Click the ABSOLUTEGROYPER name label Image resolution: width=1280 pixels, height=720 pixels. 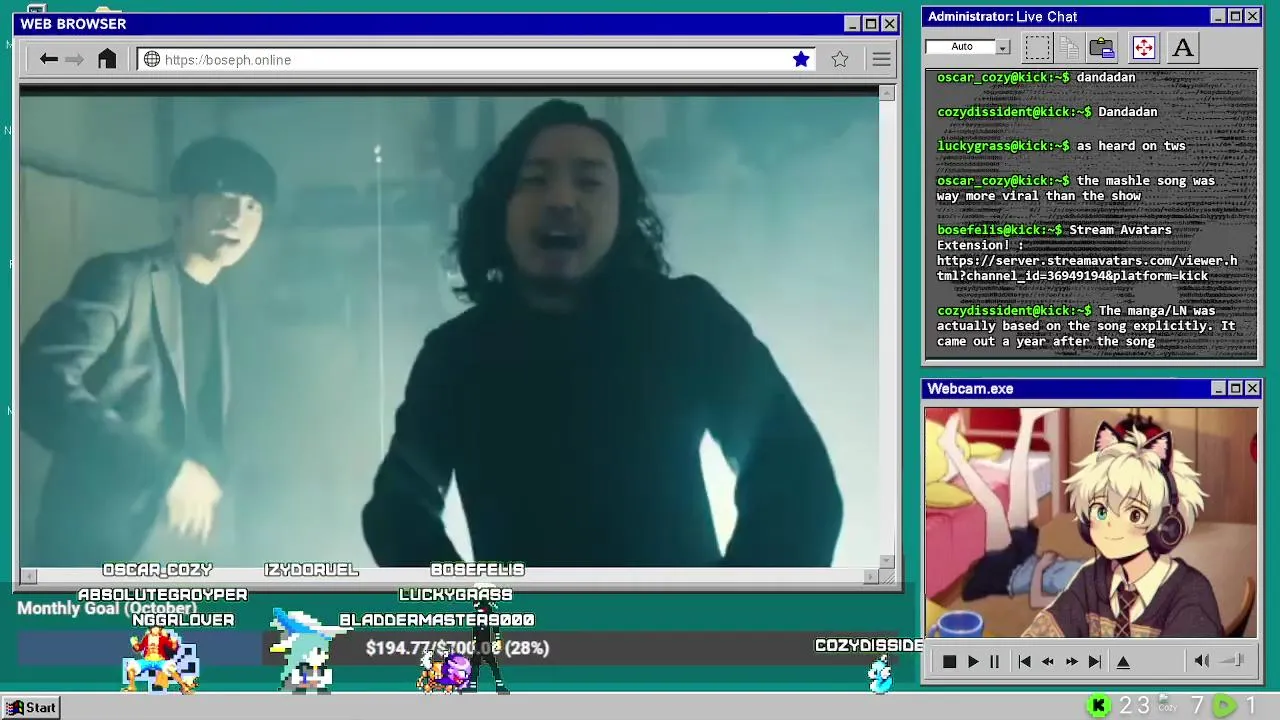pyautogui.click(x=162, y=595)
